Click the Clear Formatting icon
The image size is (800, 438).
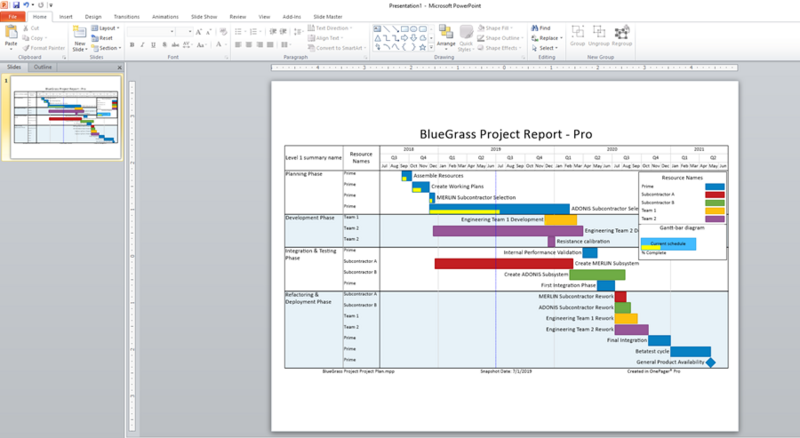point(223,32)
